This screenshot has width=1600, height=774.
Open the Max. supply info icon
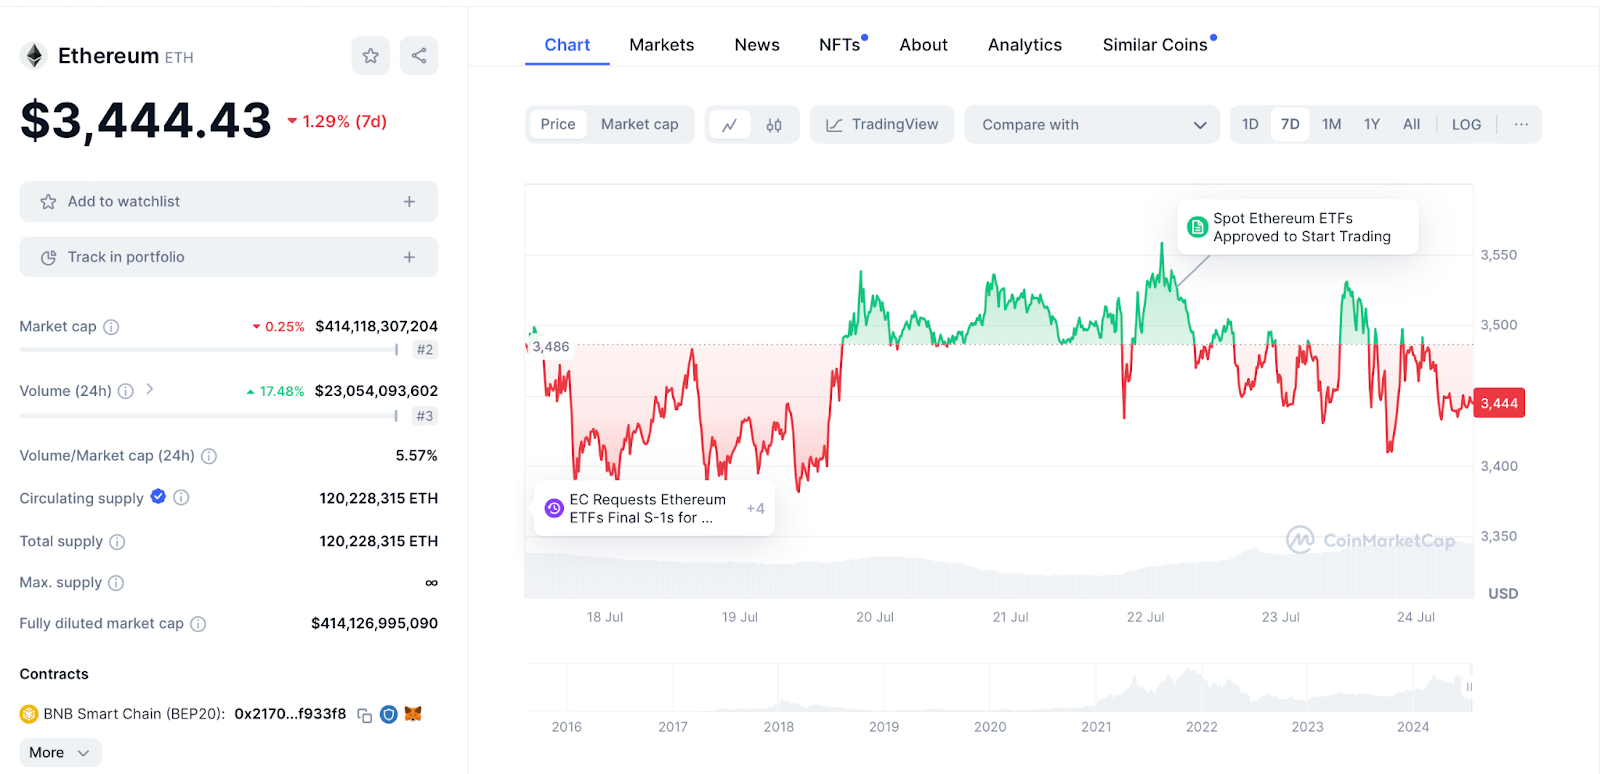116,583
